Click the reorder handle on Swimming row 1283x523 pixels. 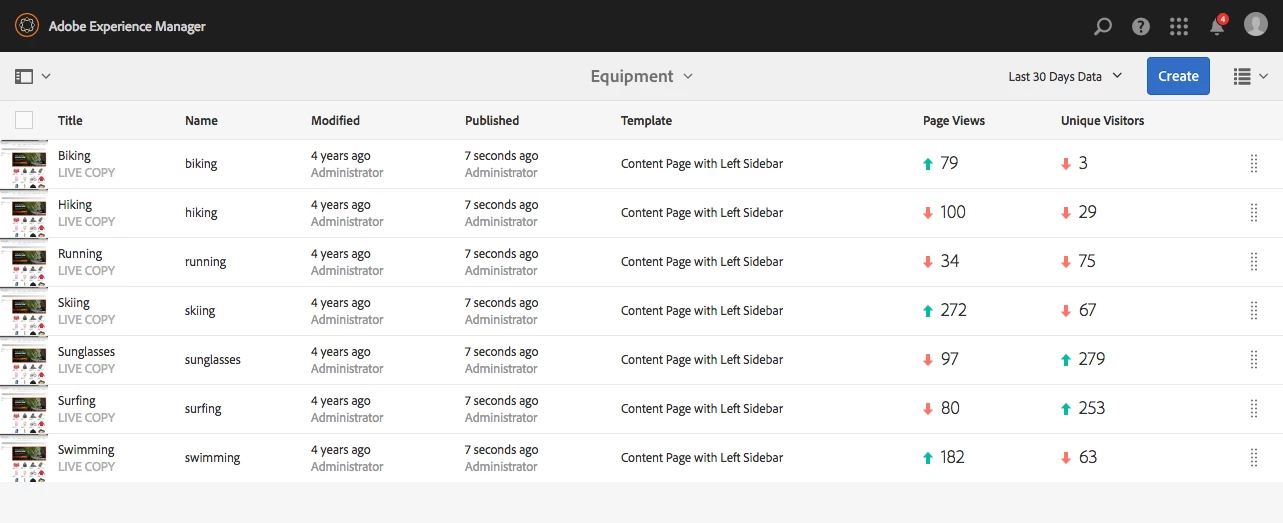coord(1254,458)
